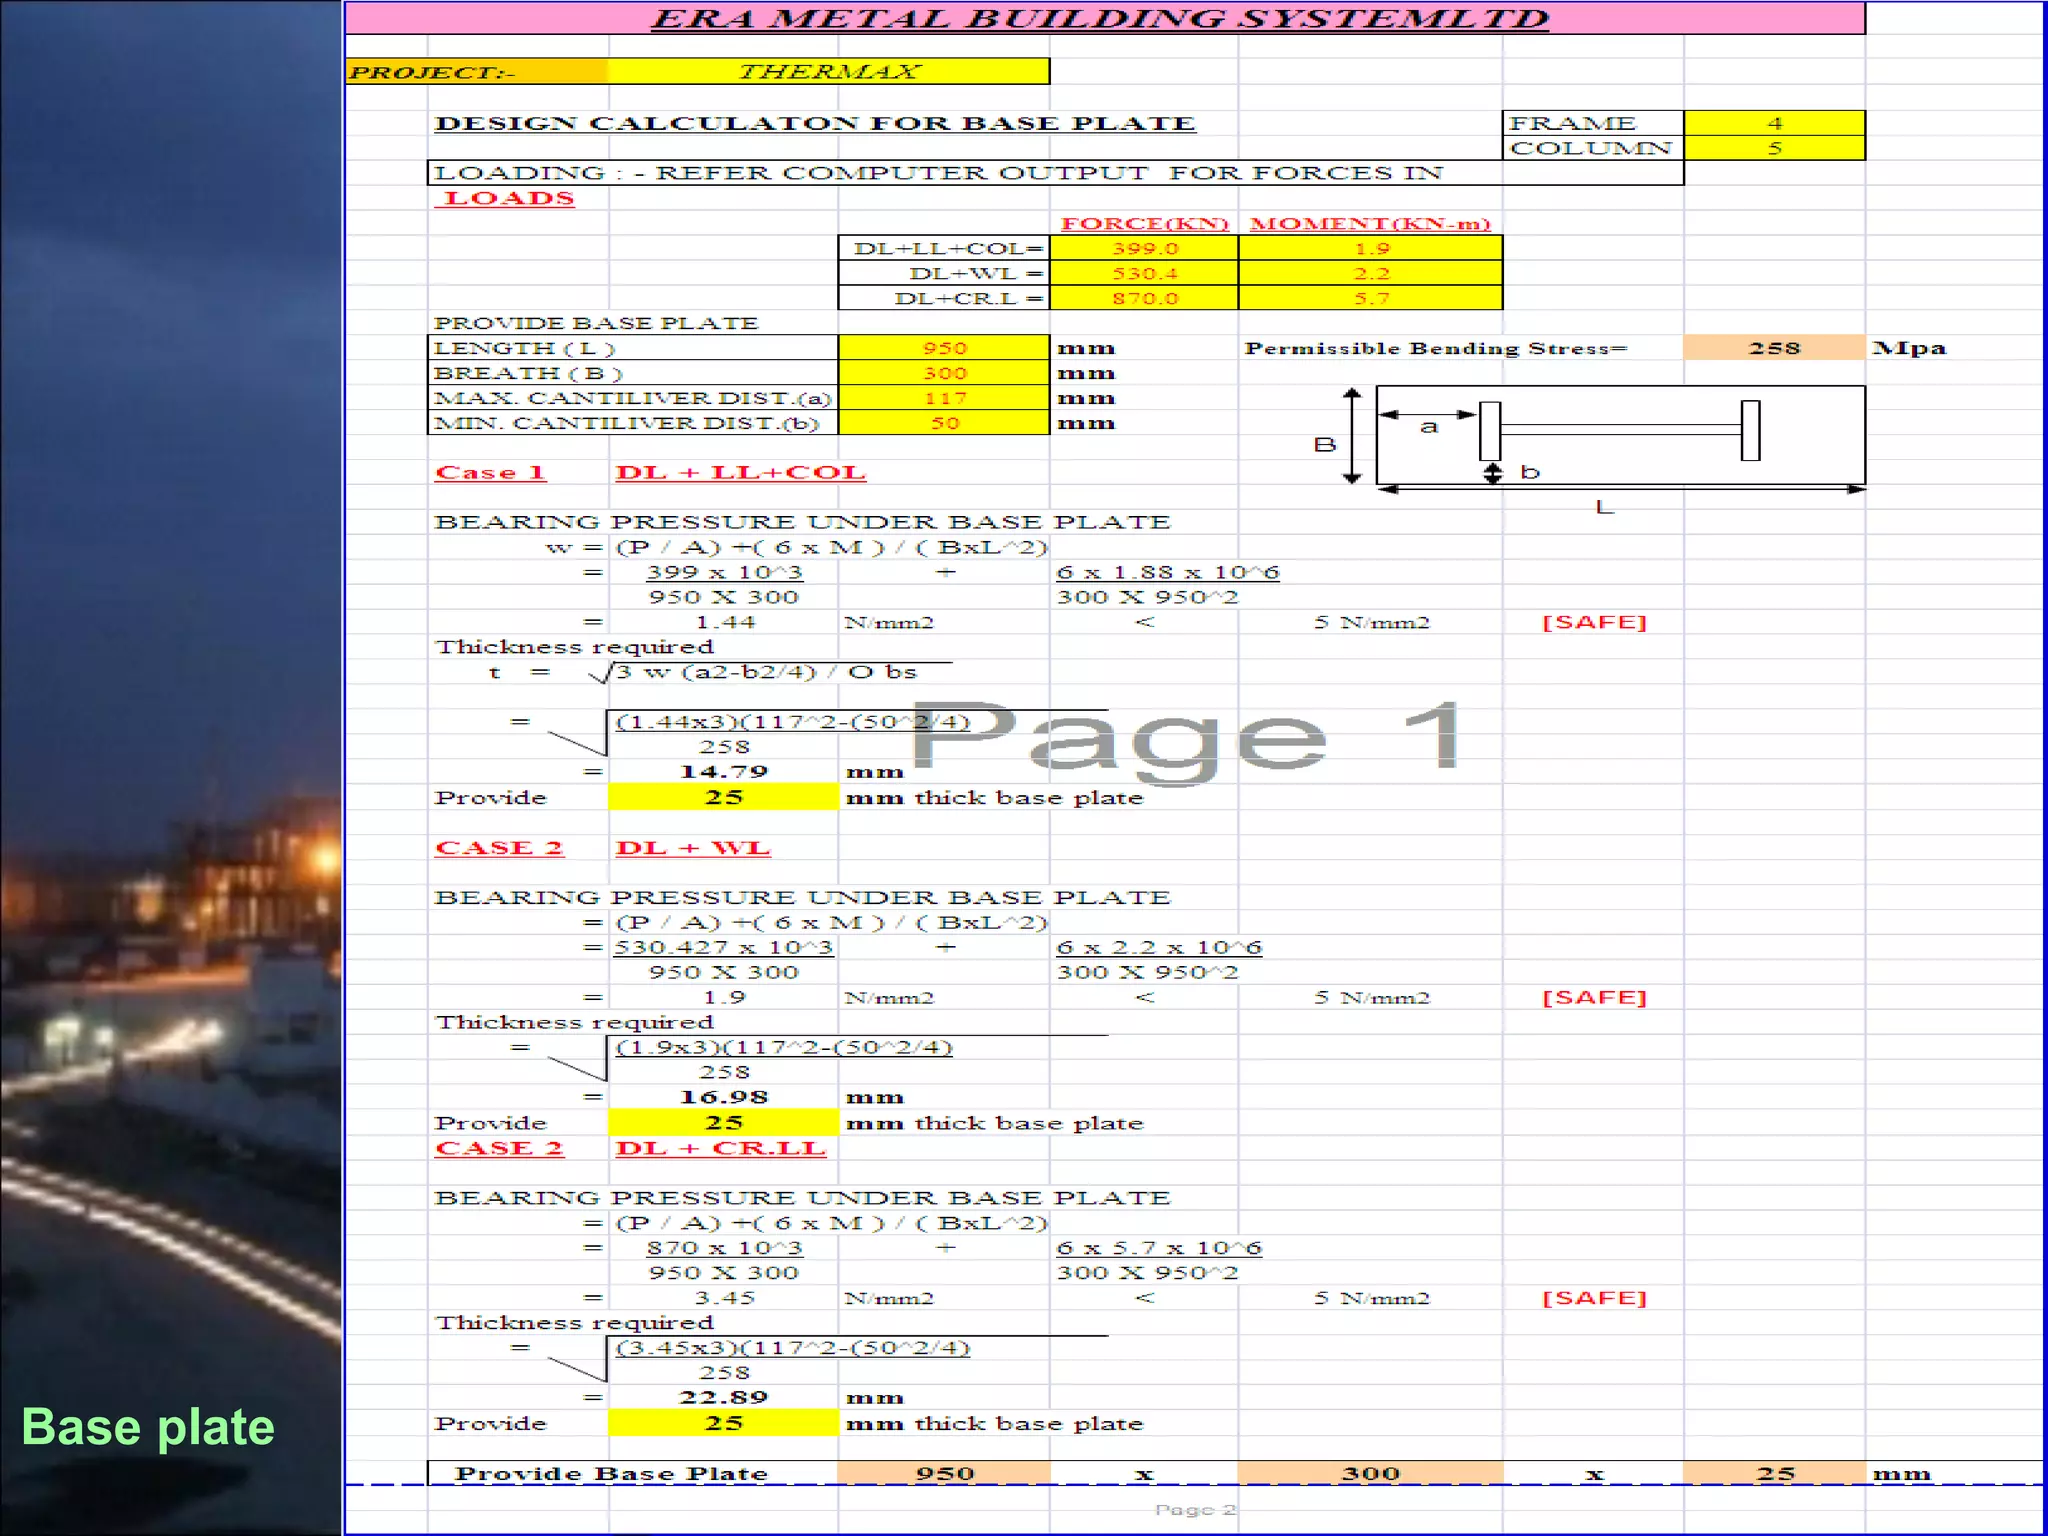2048x1536 pixels.
Task: Click Permissible Bending Stress value 258
Action: tap(1774, 348)
